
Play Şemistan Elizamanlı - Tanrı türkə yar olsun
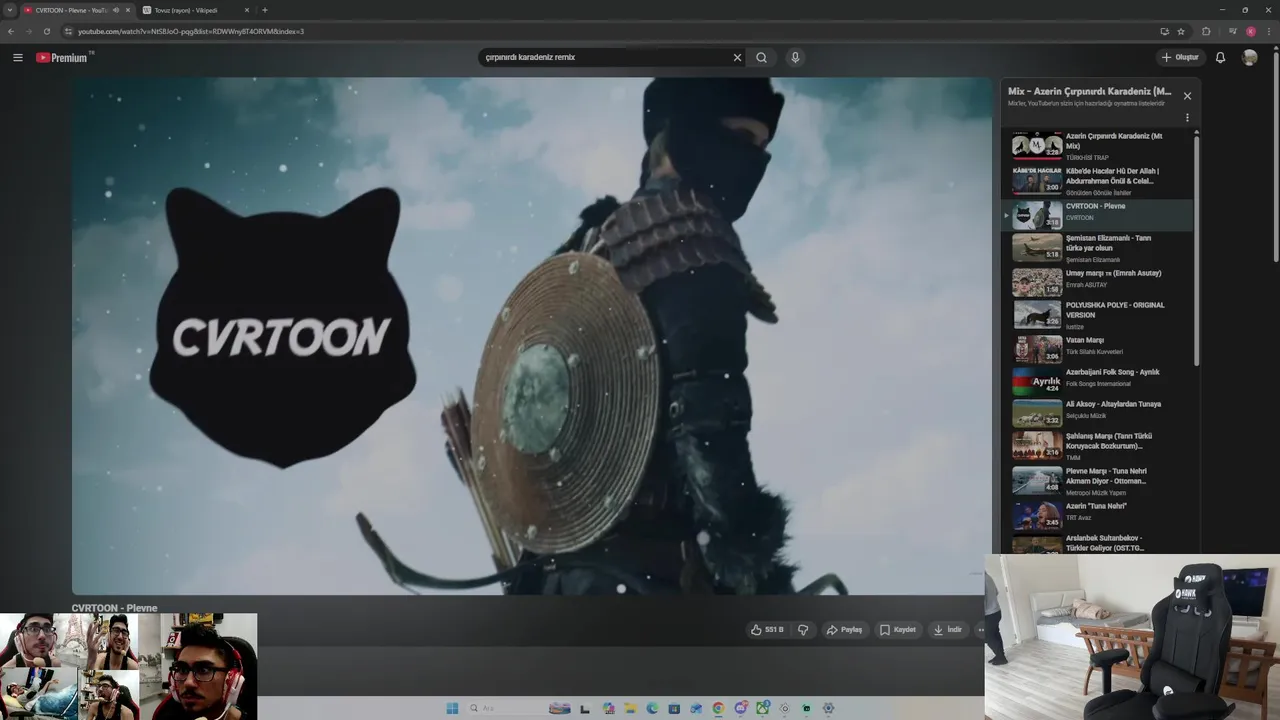pos(1097,248)
